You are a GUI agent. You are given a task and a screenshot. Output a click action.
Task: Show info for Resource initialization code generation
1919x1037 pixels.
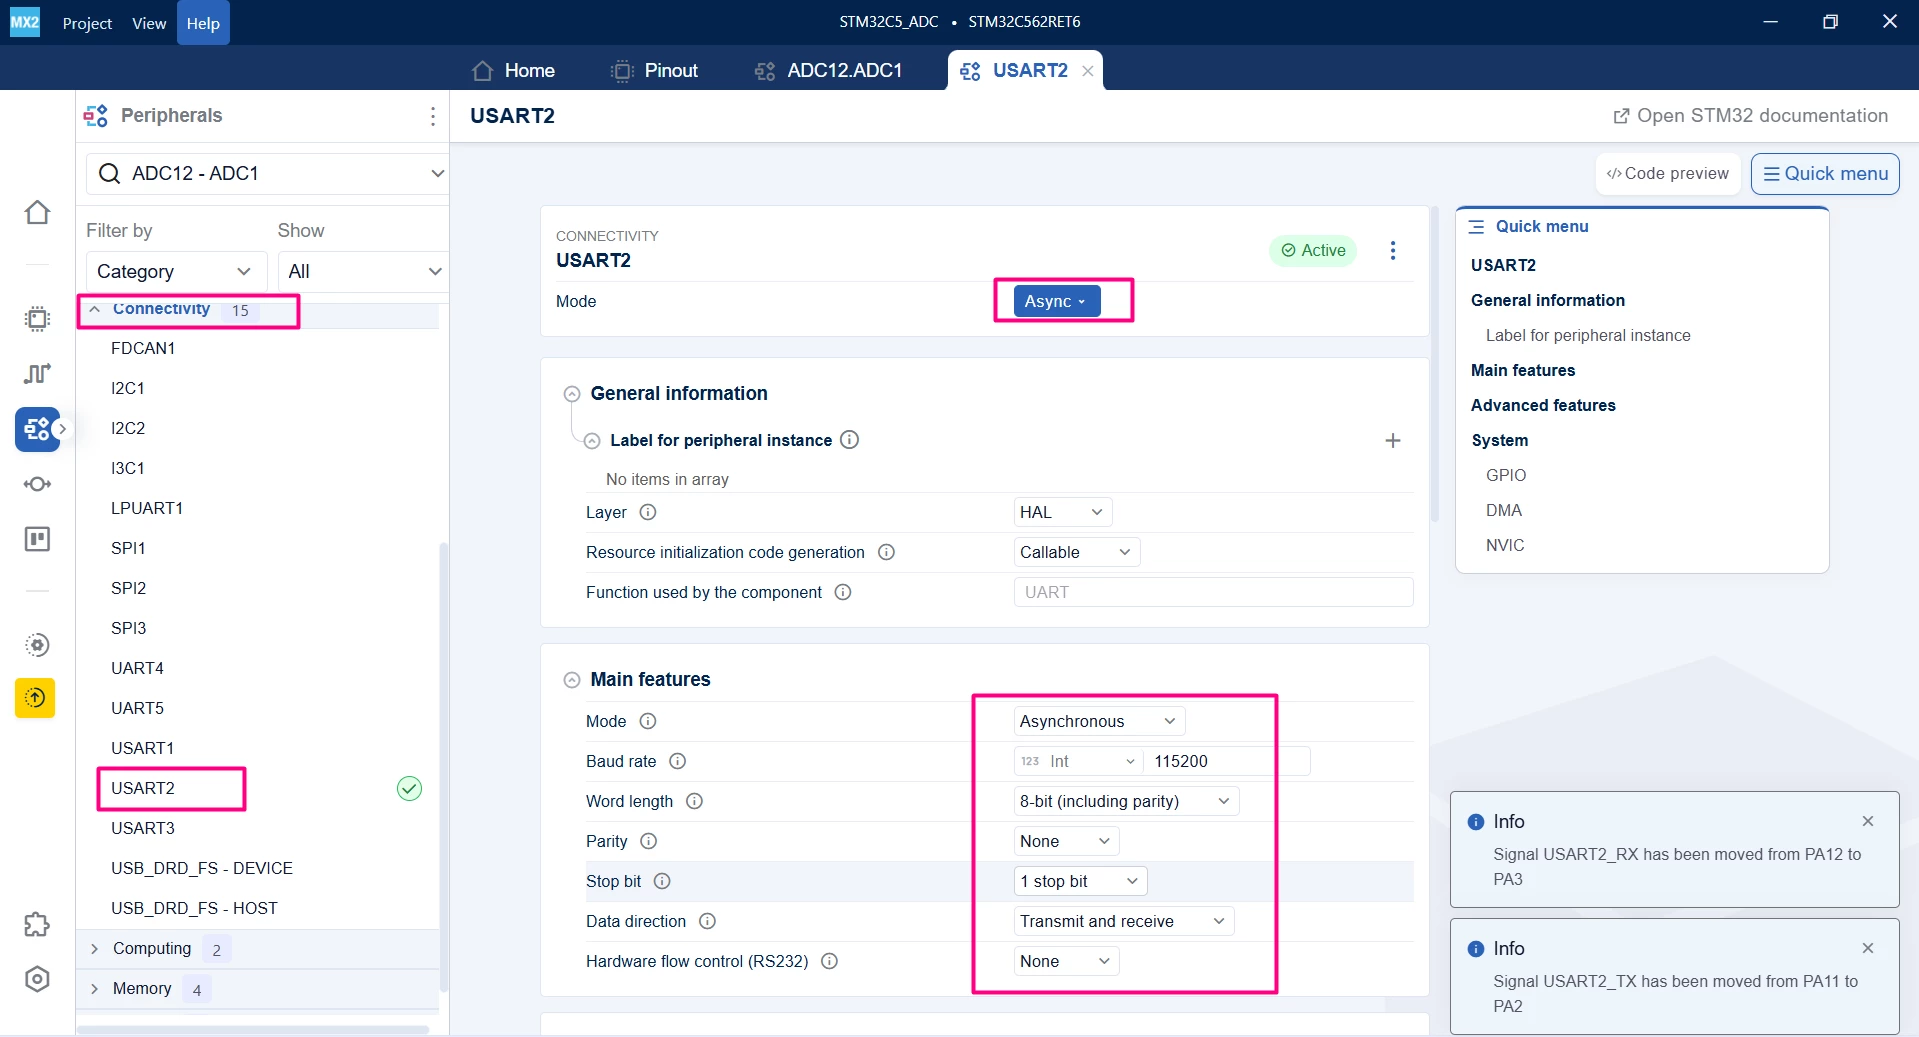[x=886, y=552]
